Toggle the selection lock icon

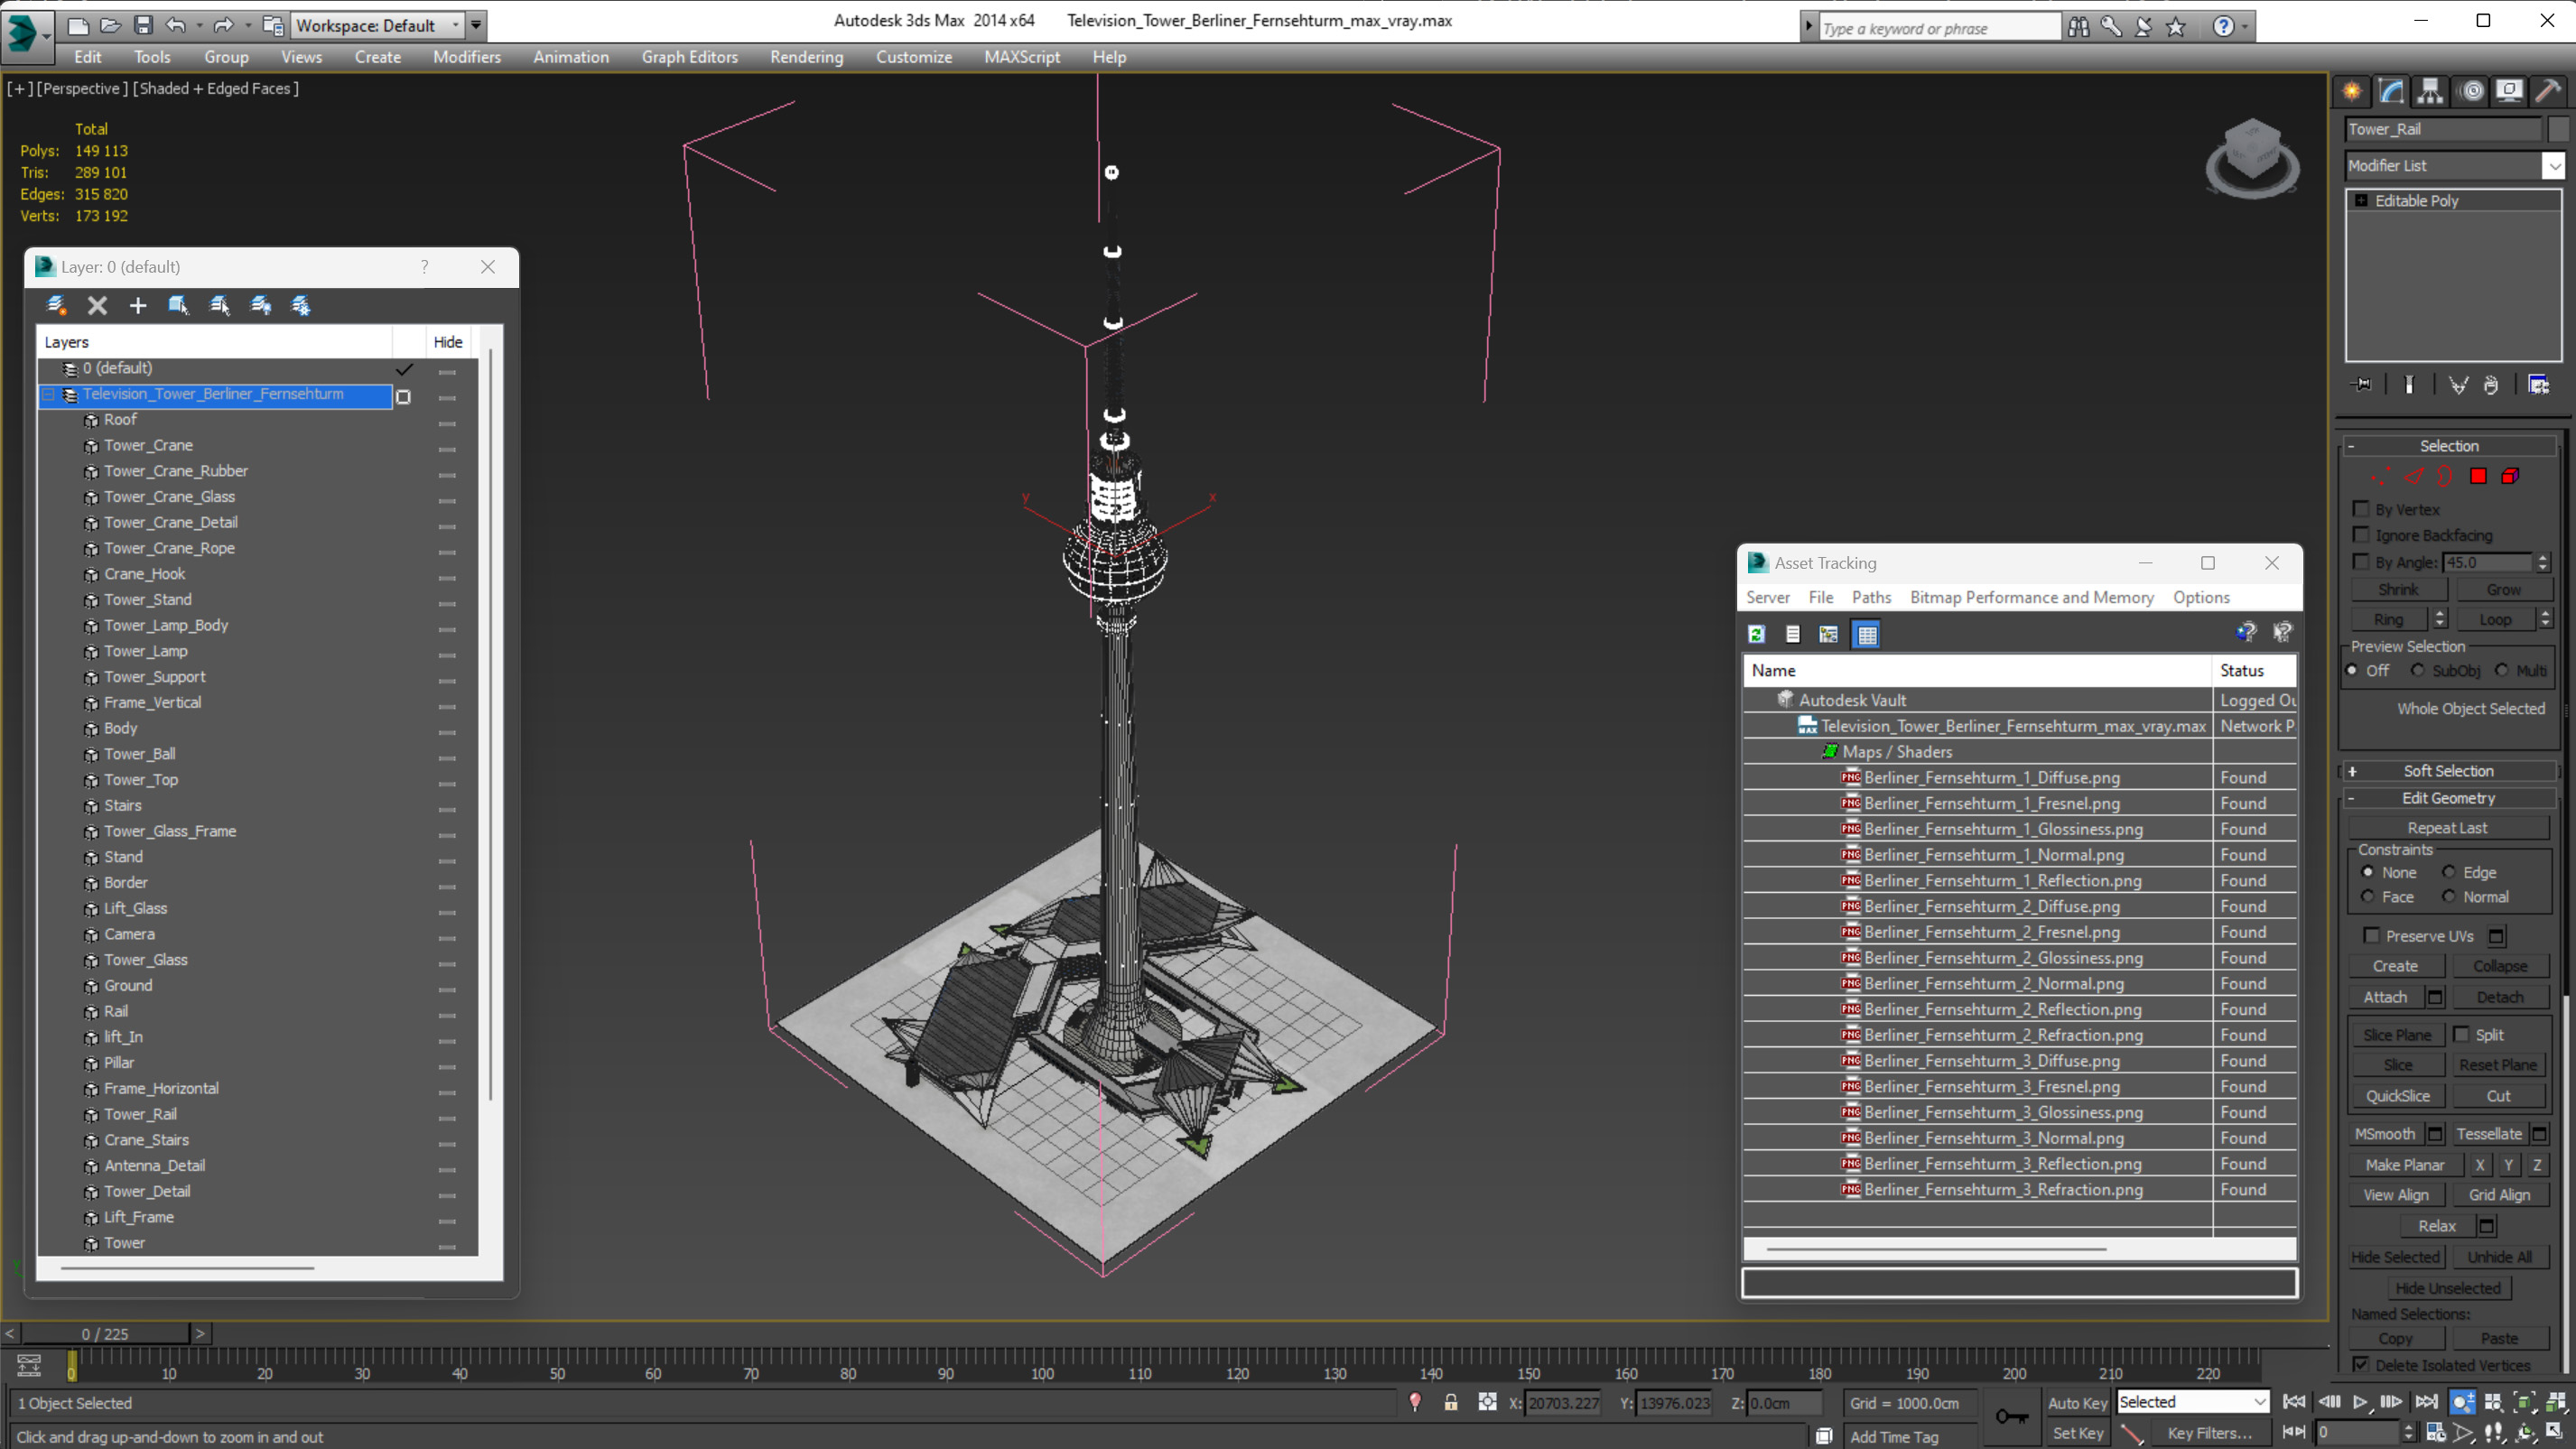tap(1451, 1403)
